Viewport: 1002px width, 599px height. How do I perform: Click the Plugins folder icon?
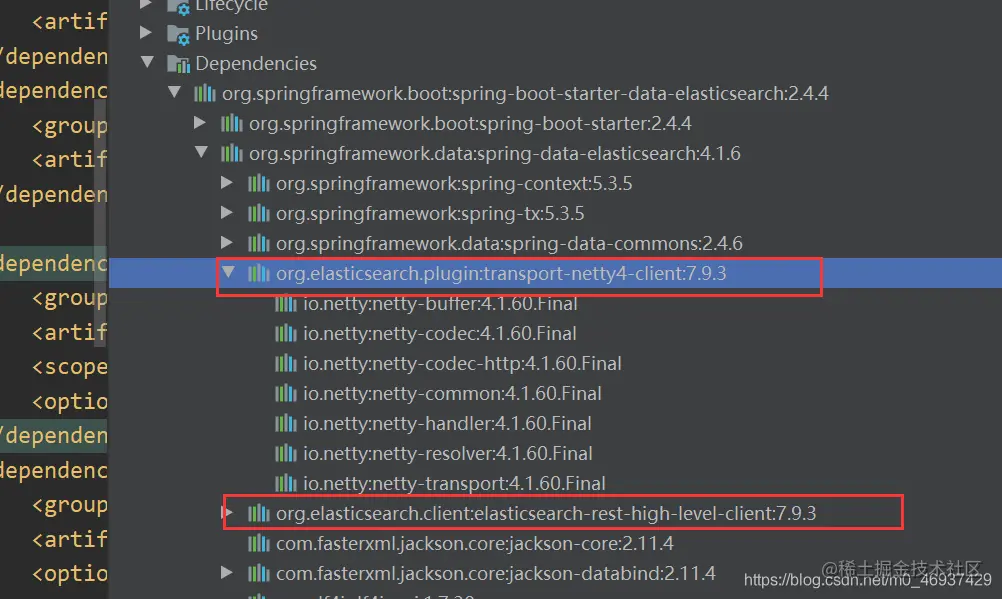tap(178, 34)
